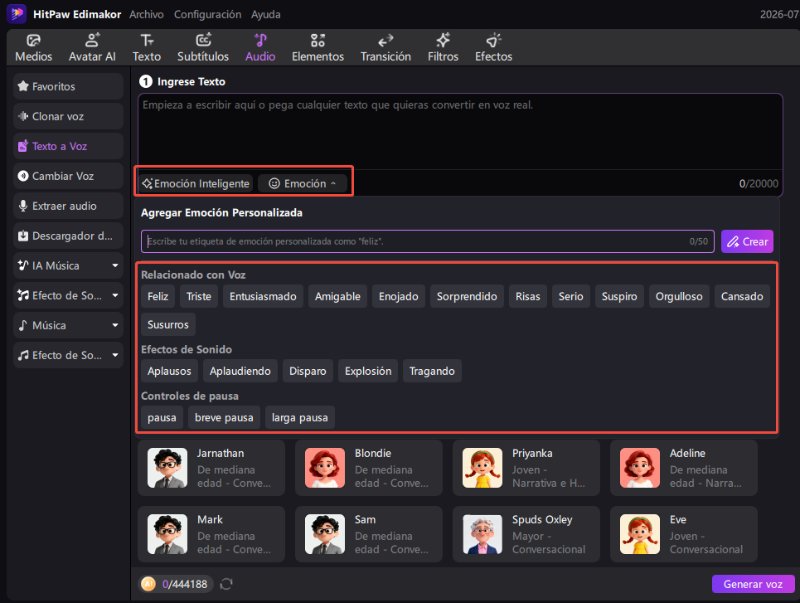Insert the Triste emotion tag
The width and height of the screenshot is (800, 603).
point(198,296)
